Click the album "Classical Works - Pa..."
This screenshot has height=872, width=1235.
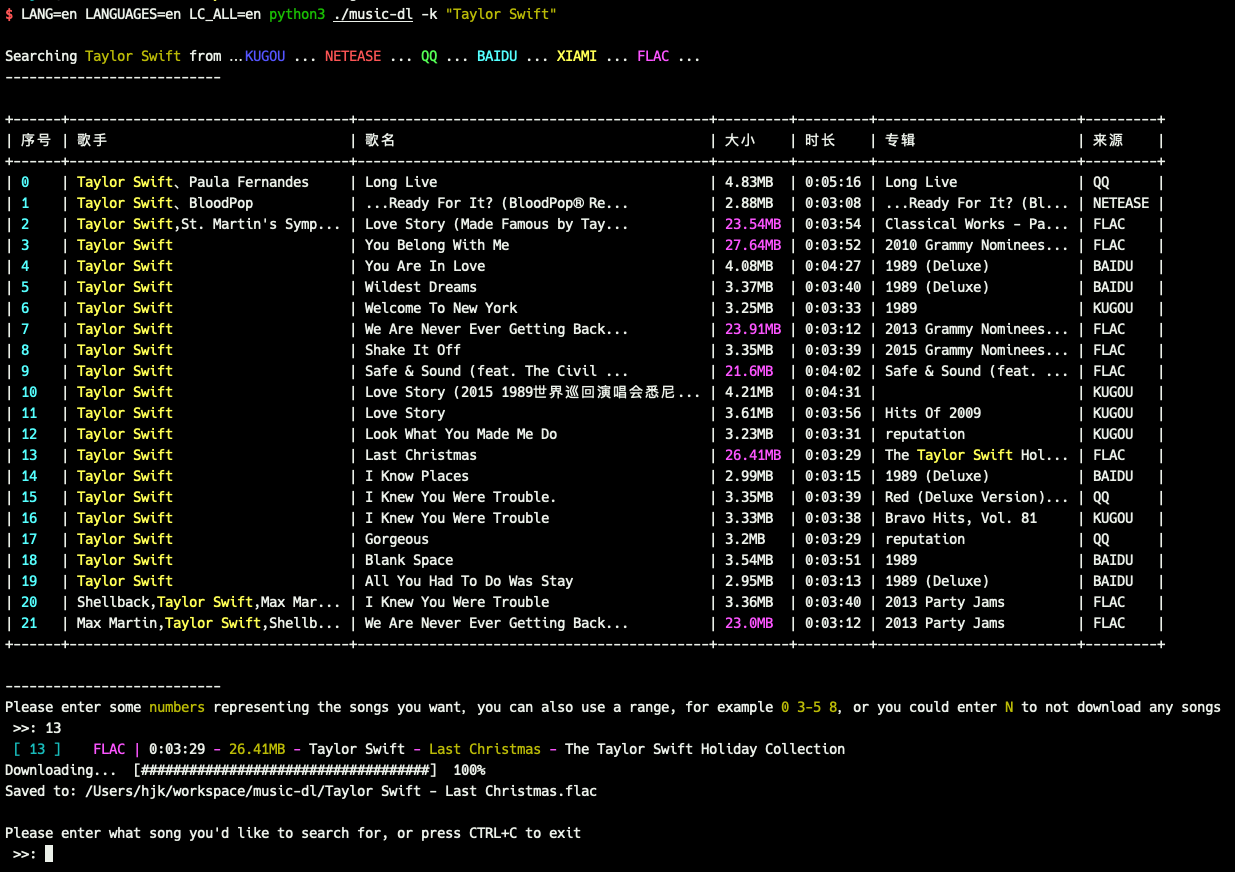coord(977,224)
